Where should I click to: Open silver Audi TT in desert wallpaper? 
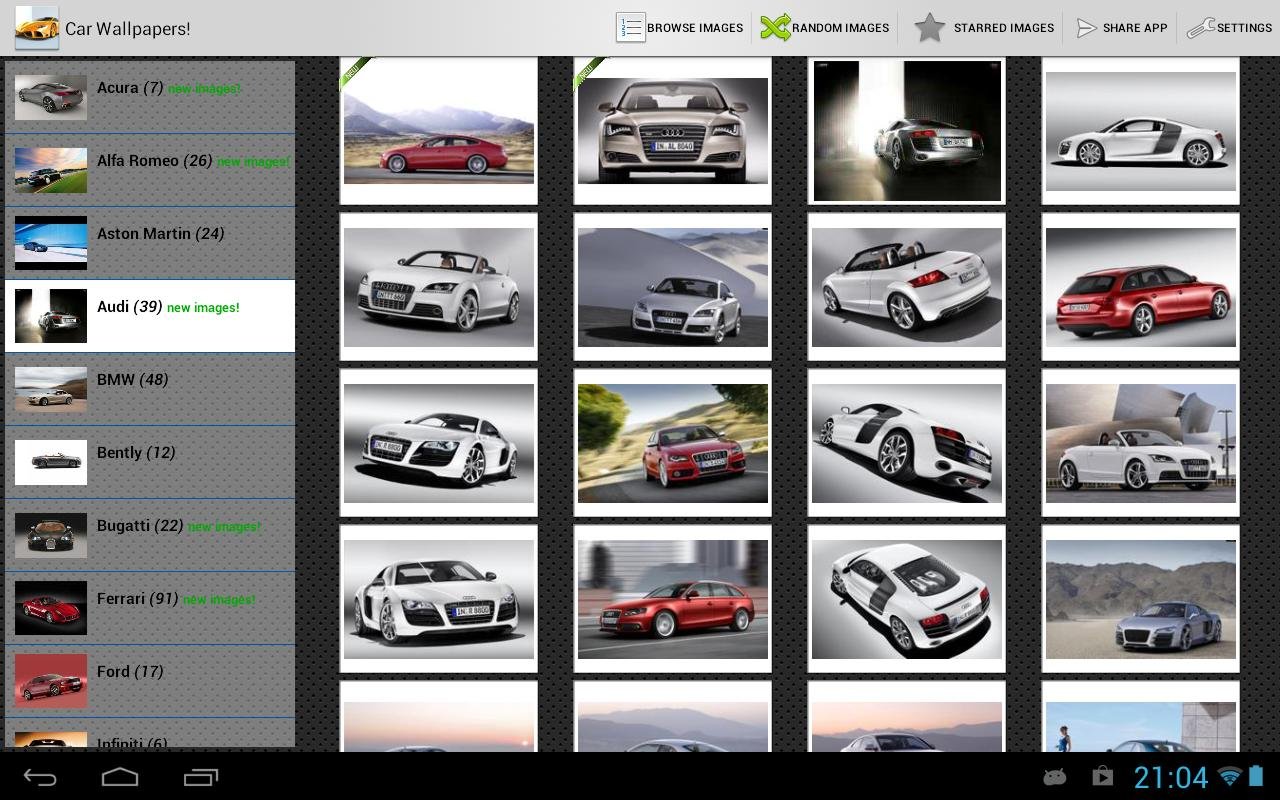(x=673, y=287)
